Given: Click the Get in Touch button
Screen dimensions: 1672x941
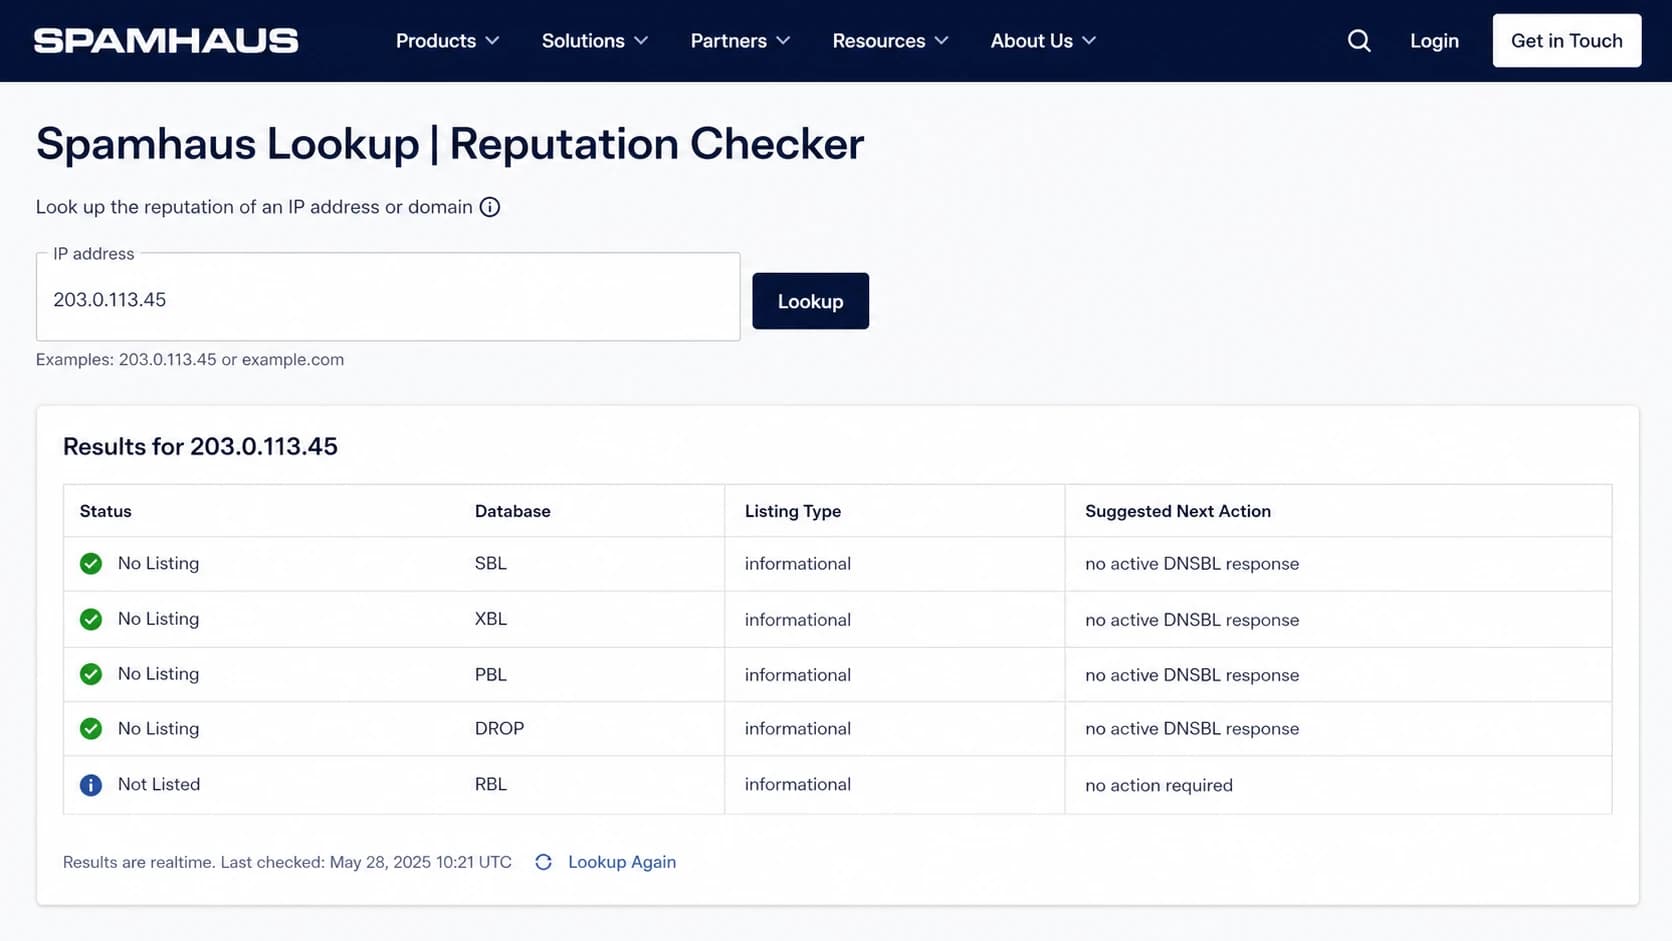Looking at the screenshot, I should click(x=1567, y=41).
